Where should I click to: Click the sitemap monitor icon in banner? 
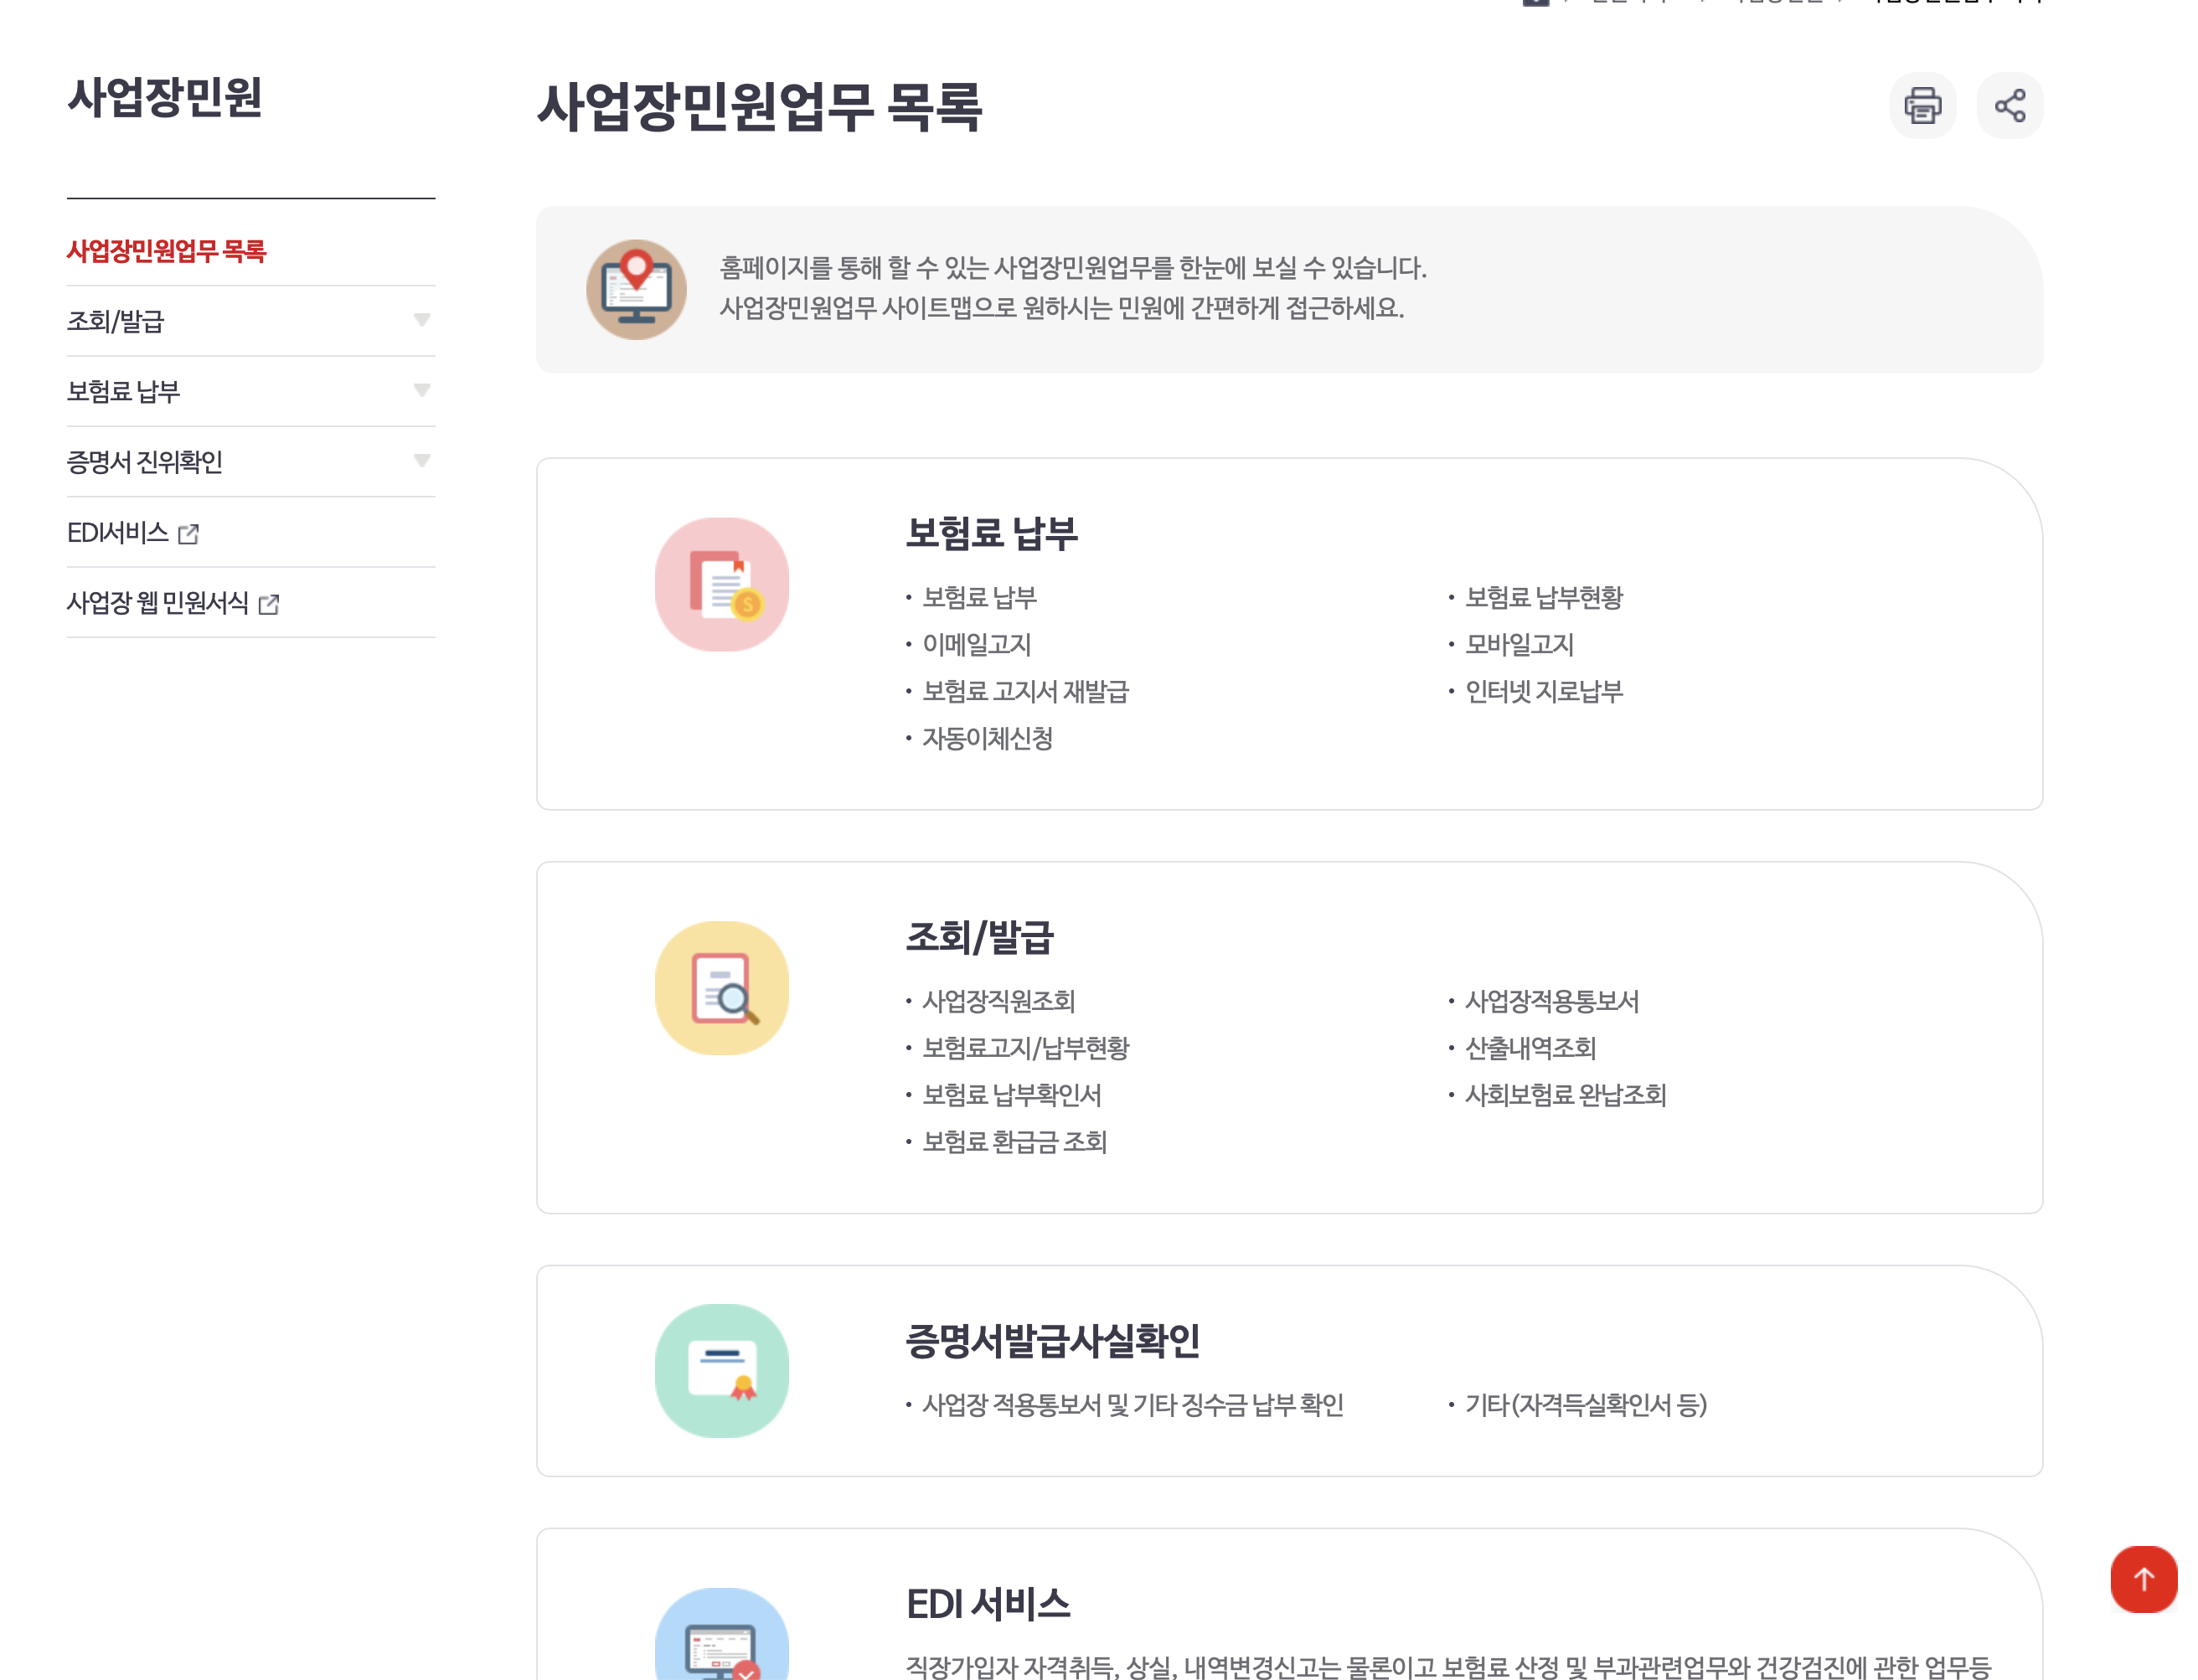[x=636, y=289]
